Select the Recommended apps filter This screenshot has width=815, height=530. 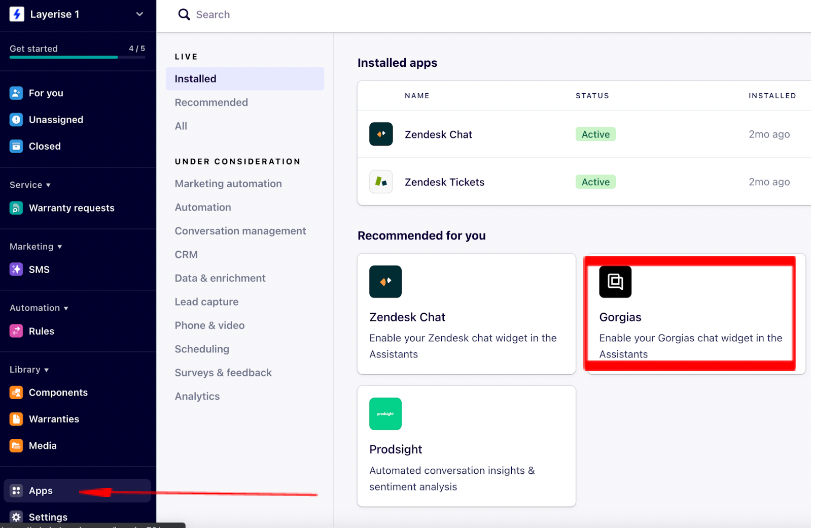pyautogui.click(x=211, y=102)
